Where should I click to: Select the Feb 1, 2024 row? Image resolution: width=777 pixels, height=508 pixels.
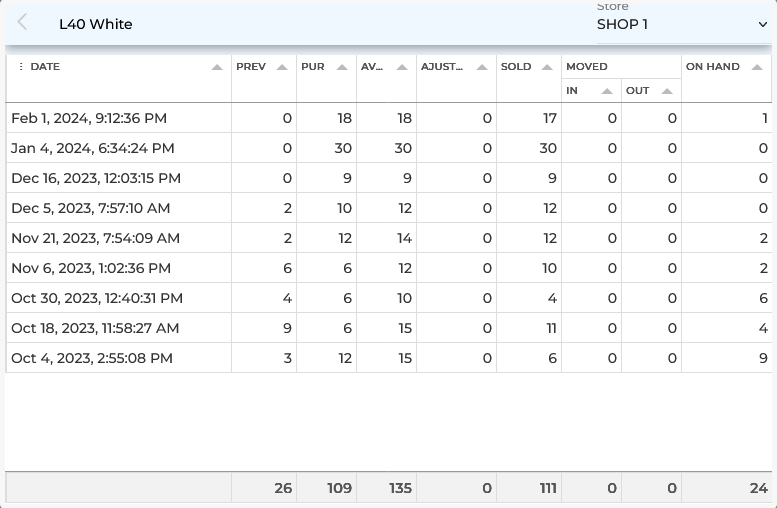[x=89, y=118]
